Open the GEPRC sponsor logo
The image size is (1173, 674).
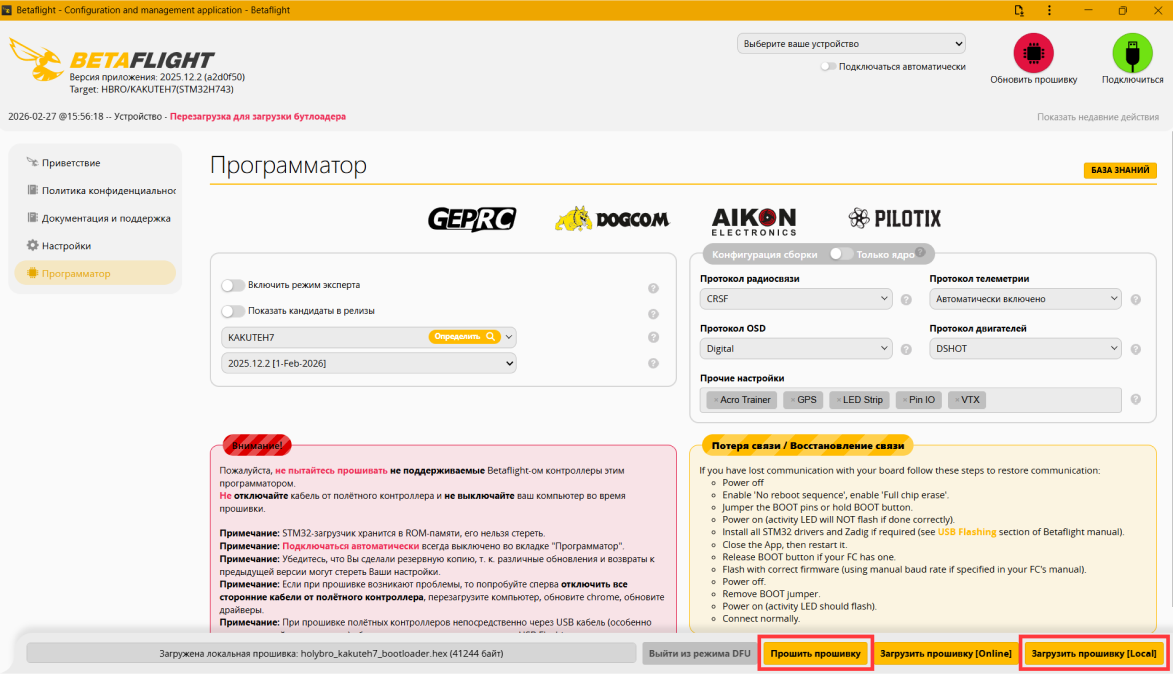click(472, 219)
